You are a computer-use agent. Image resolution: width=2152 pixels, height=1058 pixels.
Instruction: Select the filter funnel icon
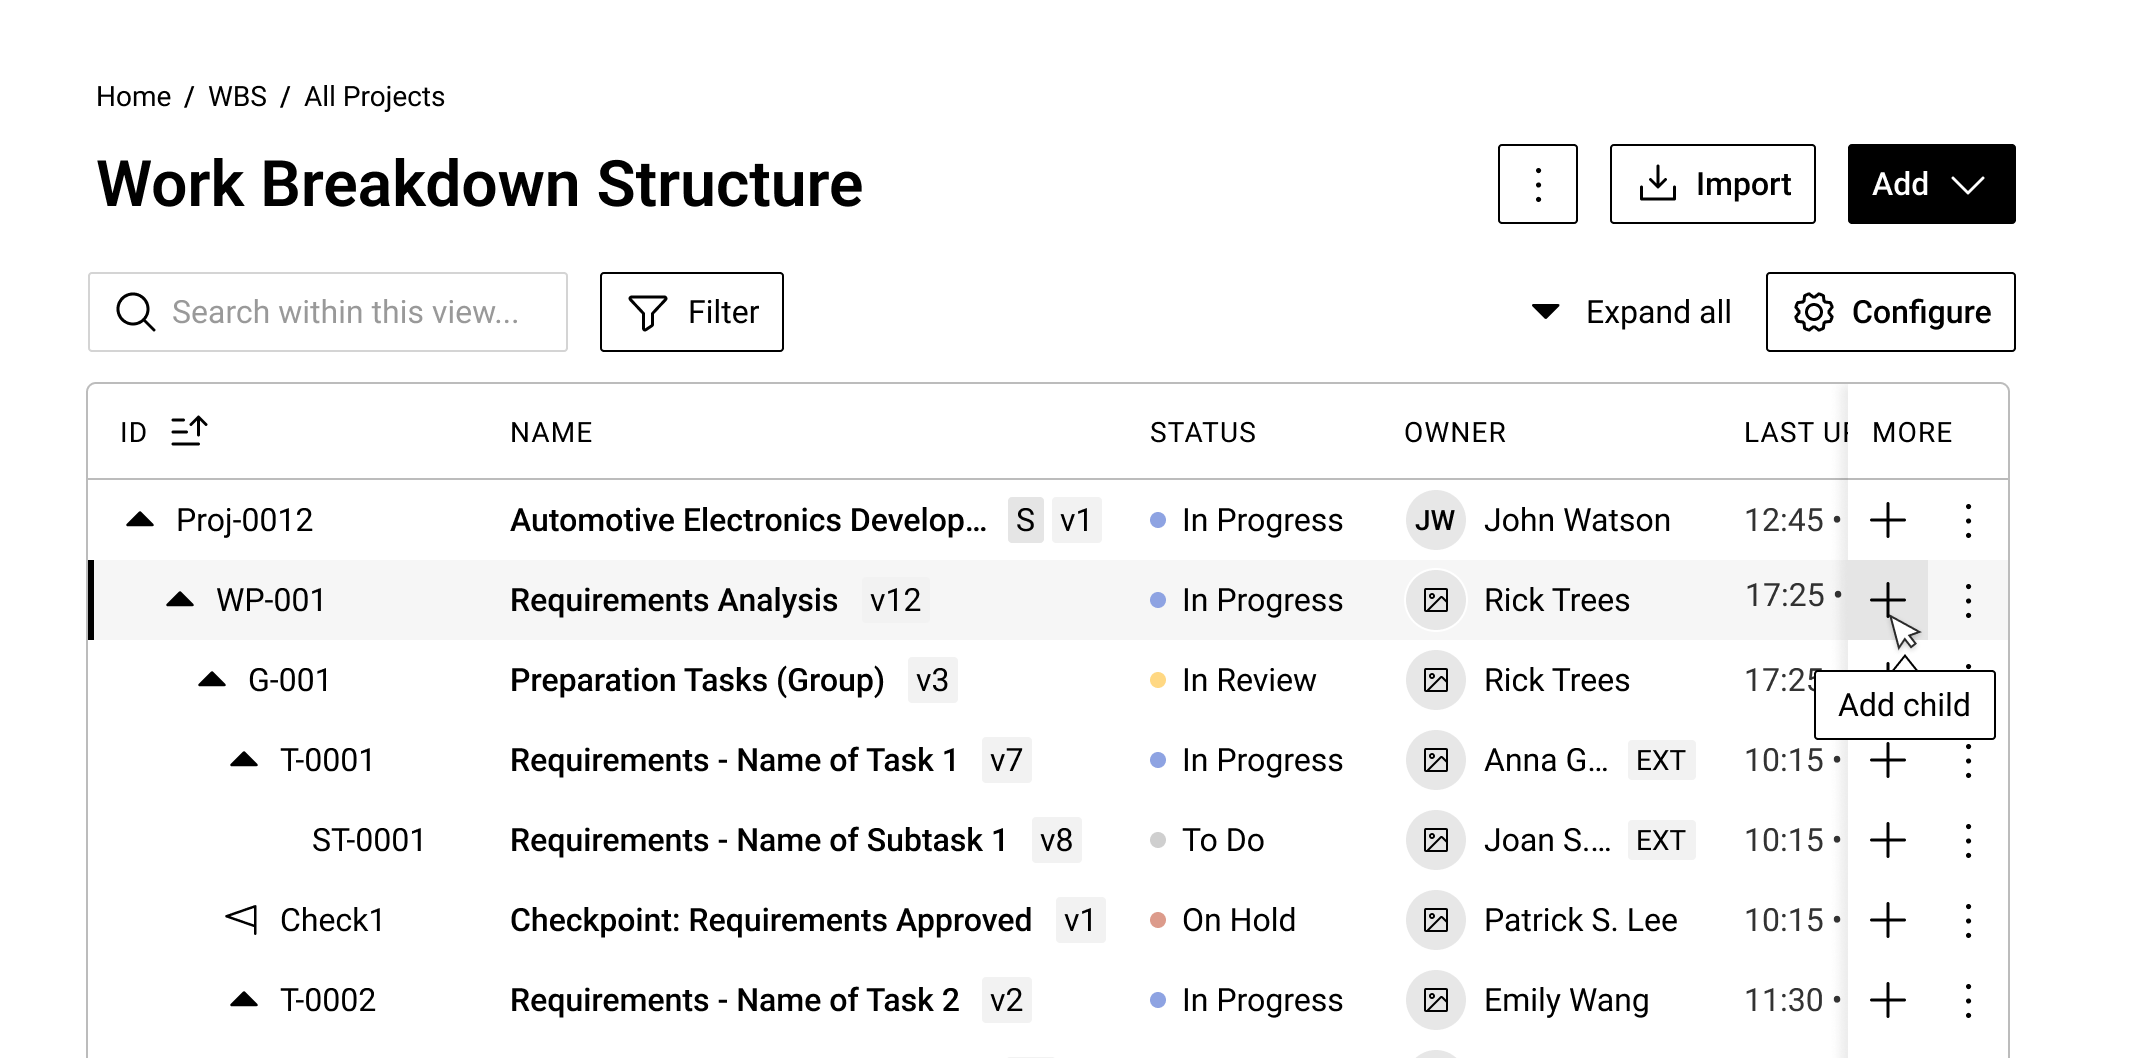point(646,312)
